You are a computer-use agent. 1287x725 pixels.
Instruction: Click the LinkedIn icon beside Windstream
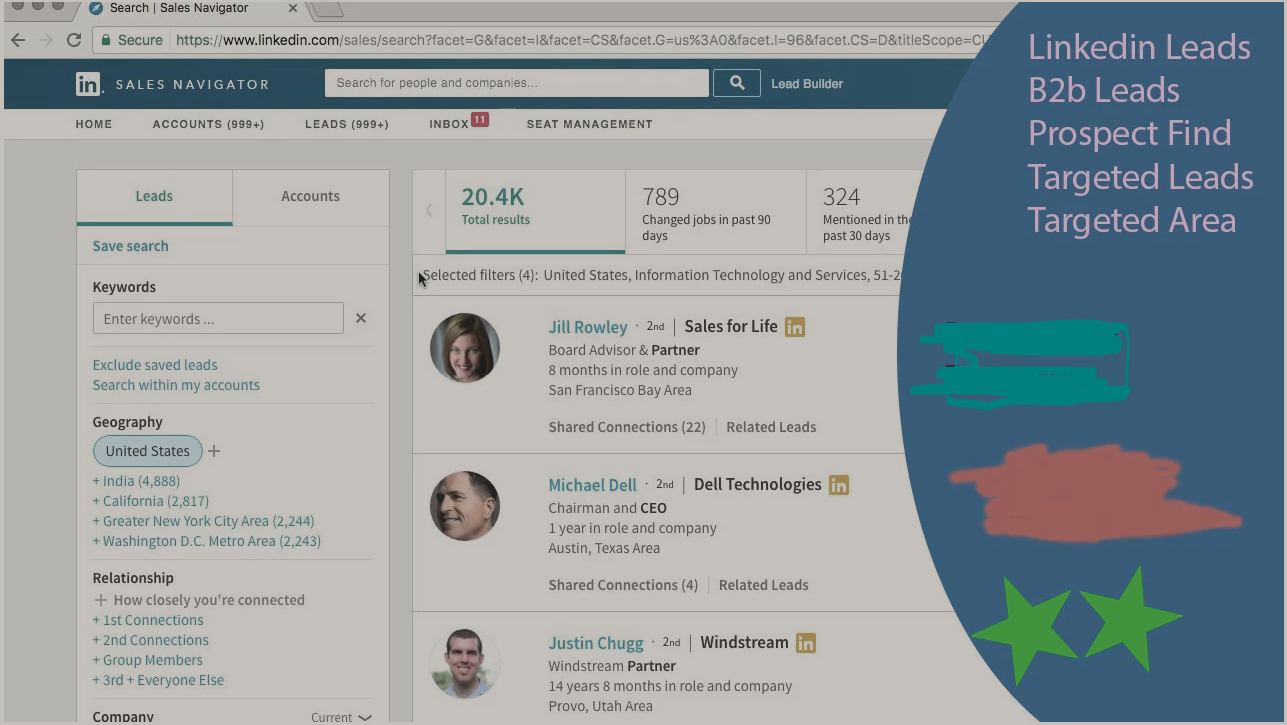point(806,642)
